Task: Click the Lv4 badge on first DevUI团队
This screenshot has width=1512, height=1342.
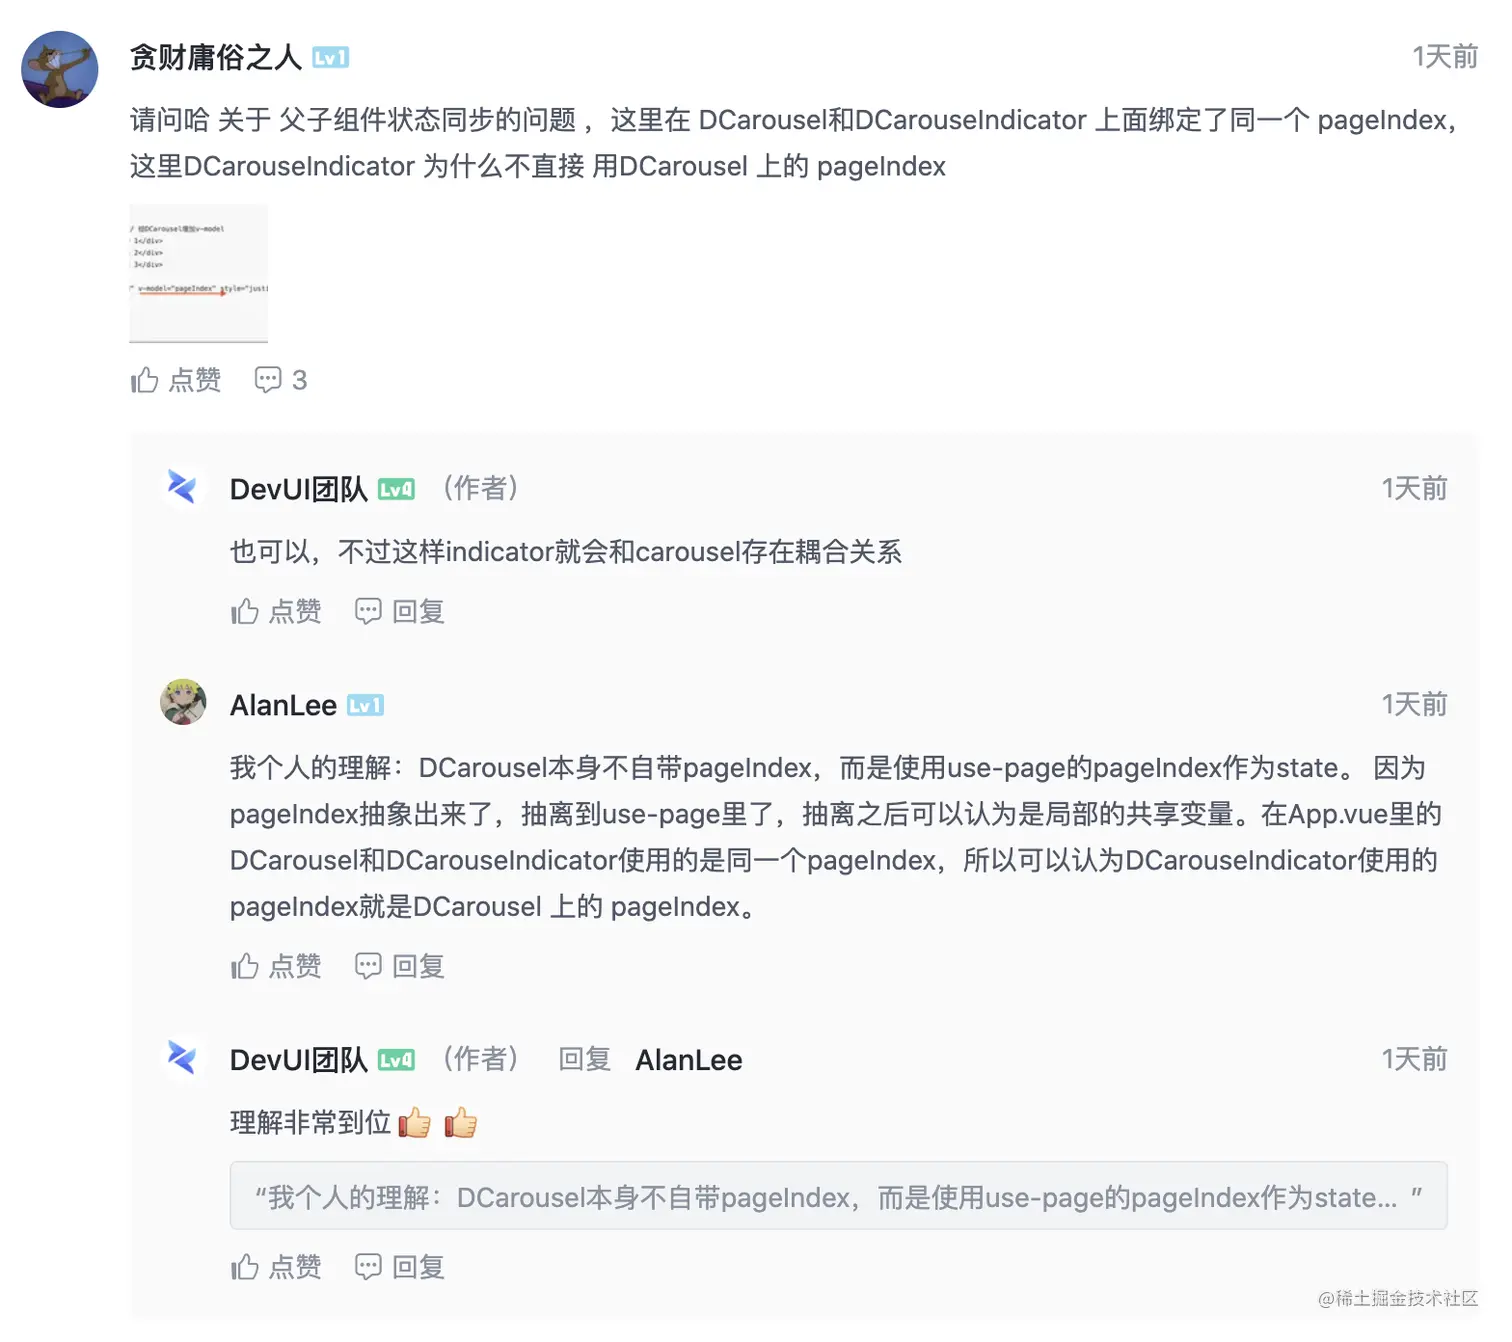Action: 396,489
